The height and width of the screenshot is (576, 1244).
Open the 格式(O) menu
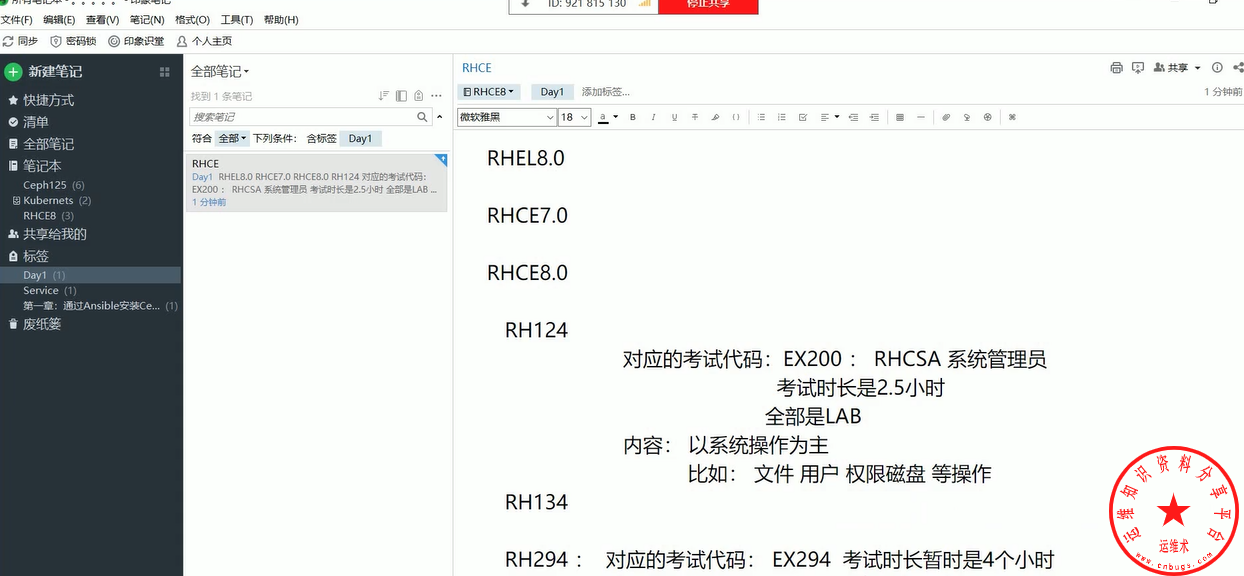coord(192,20)
